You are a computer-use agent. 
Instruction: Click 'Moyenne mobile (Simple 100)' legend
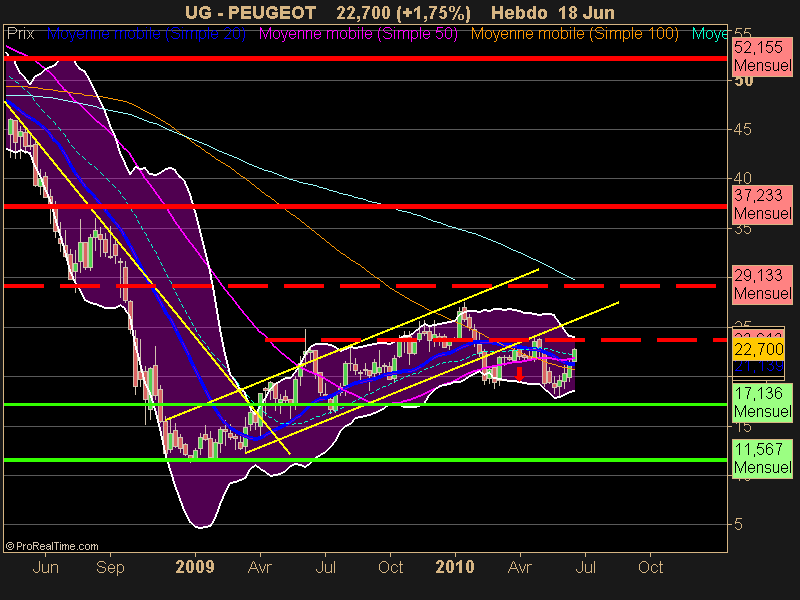574,34
